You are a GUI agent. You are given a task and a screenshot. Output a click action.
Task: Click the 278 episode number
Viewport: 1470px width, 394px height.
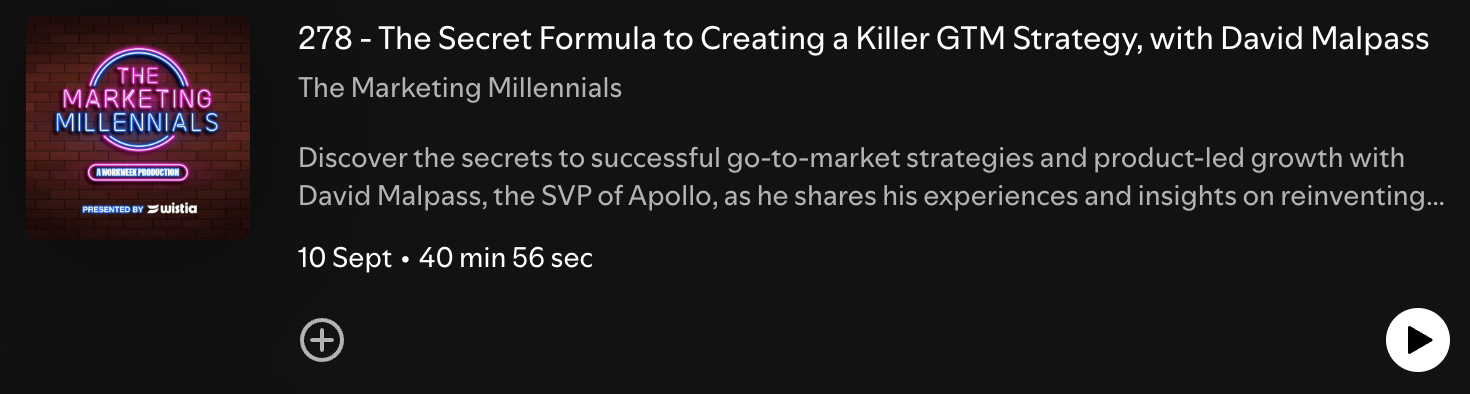[x=324, y=39]
